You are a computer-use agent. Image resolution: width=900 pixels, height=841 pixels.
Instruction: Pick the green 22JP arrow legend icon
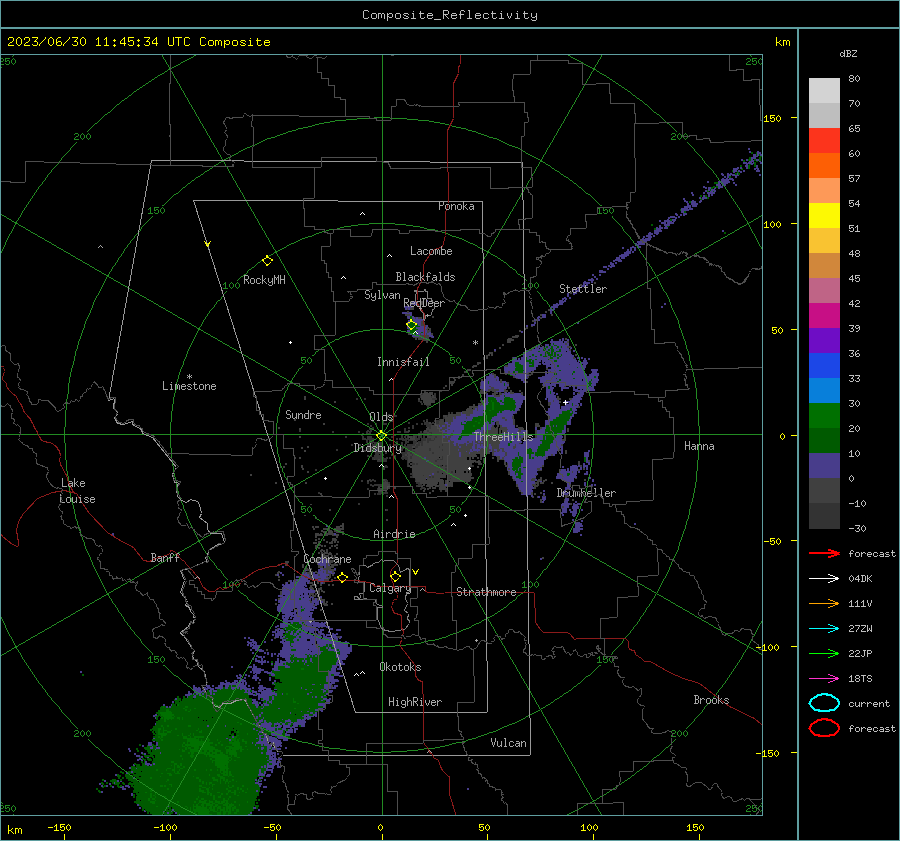click(x=824, y=653)
